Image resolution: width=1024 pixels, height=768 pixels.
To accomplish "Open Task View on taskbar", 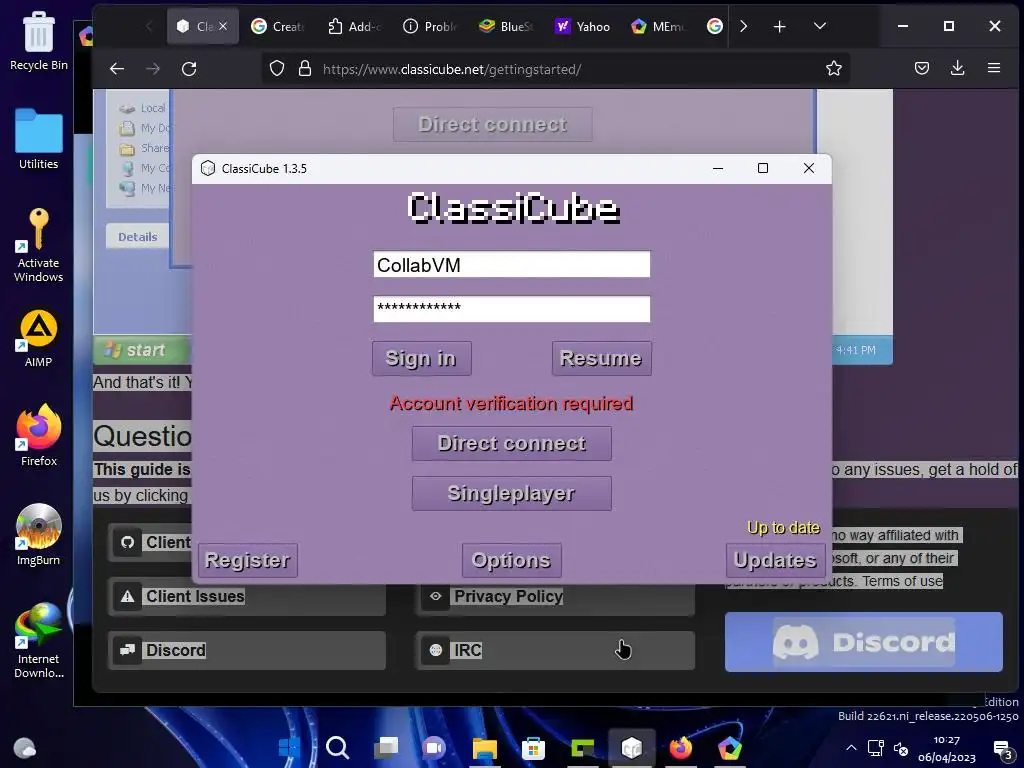I will (x=386, y=748).
